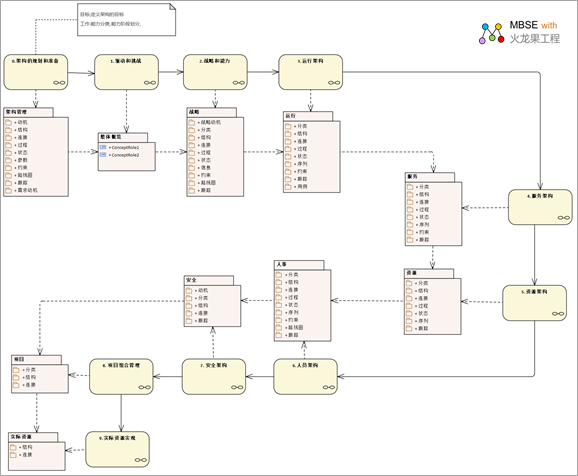The height and width of the screenshot is (476, 578).
Task: Select the 项目 package title tab
Action: click(x=36, y=359)
